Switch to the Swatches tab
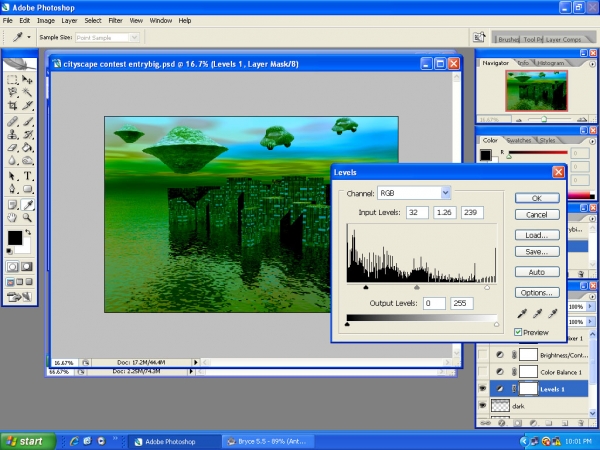Viewport: 600px width, 450px height. click(518, 140)
